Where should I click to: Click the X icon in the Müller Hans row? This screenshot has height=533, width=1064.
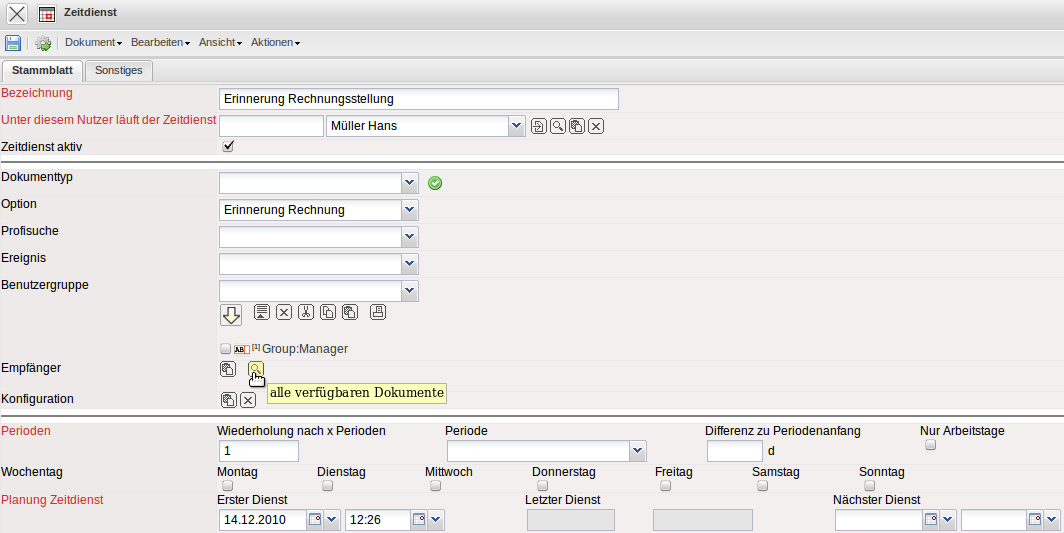(x=596, y=126)
